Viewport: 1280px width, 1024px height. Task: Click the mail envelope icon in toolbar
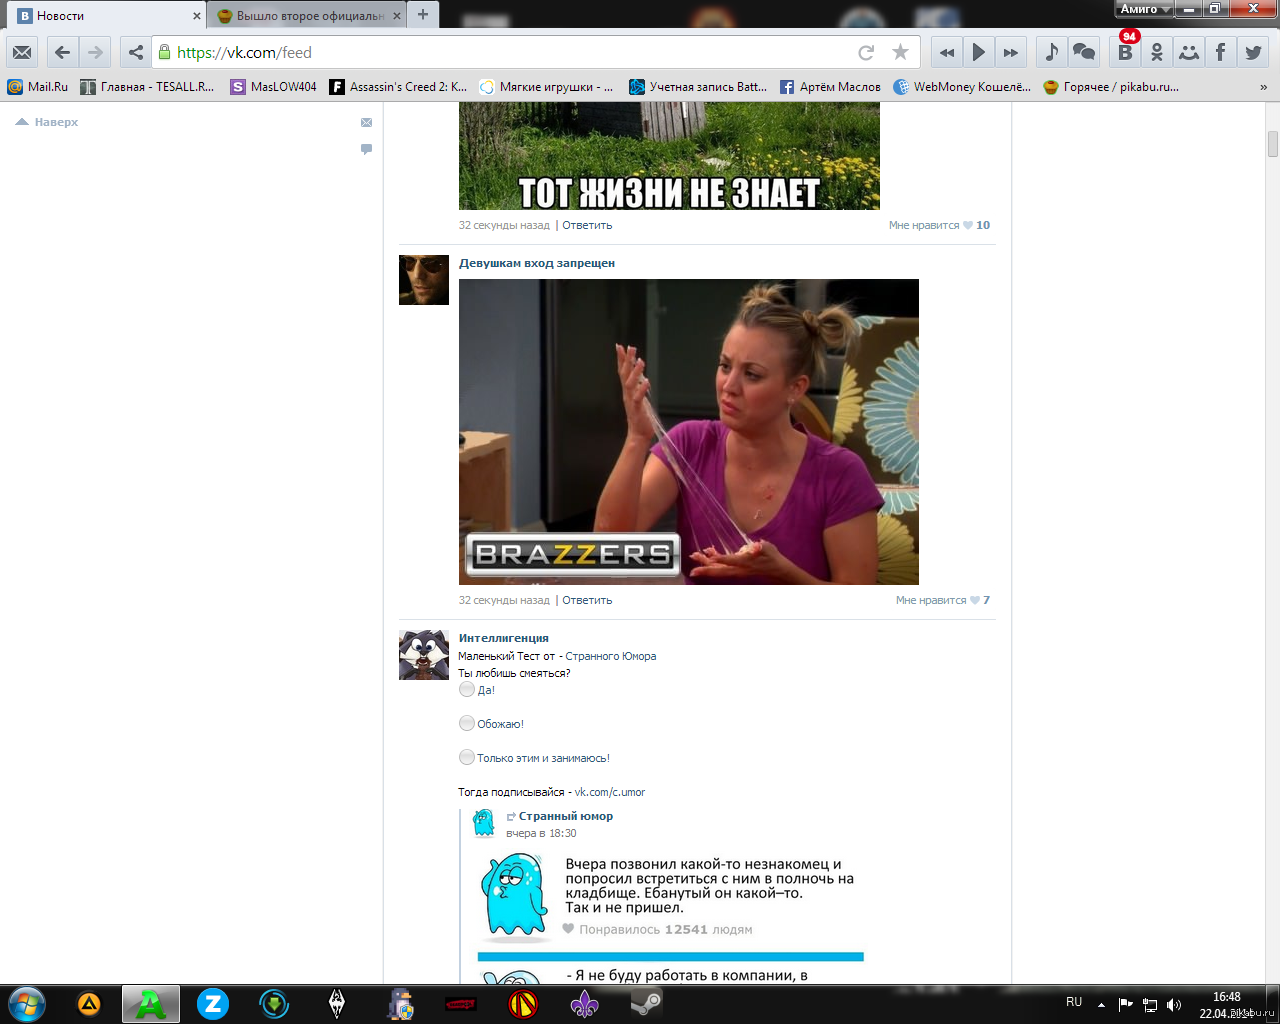coord(22,52)
